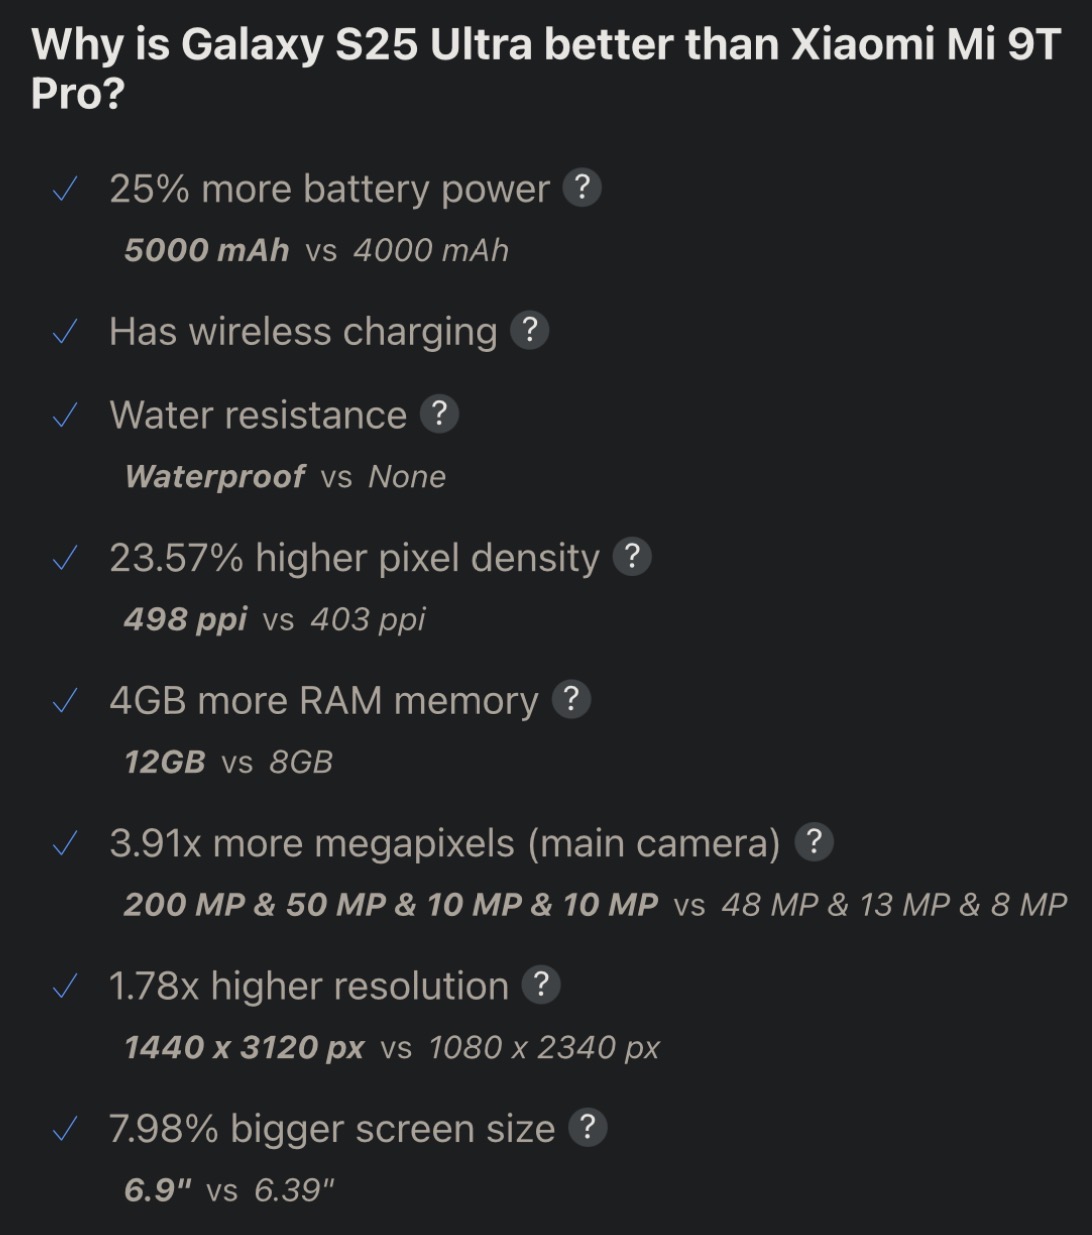Screen dimensions: 1092x1235
Task: Click the Waterproof vs None detail
Action: tap(285, 477)
